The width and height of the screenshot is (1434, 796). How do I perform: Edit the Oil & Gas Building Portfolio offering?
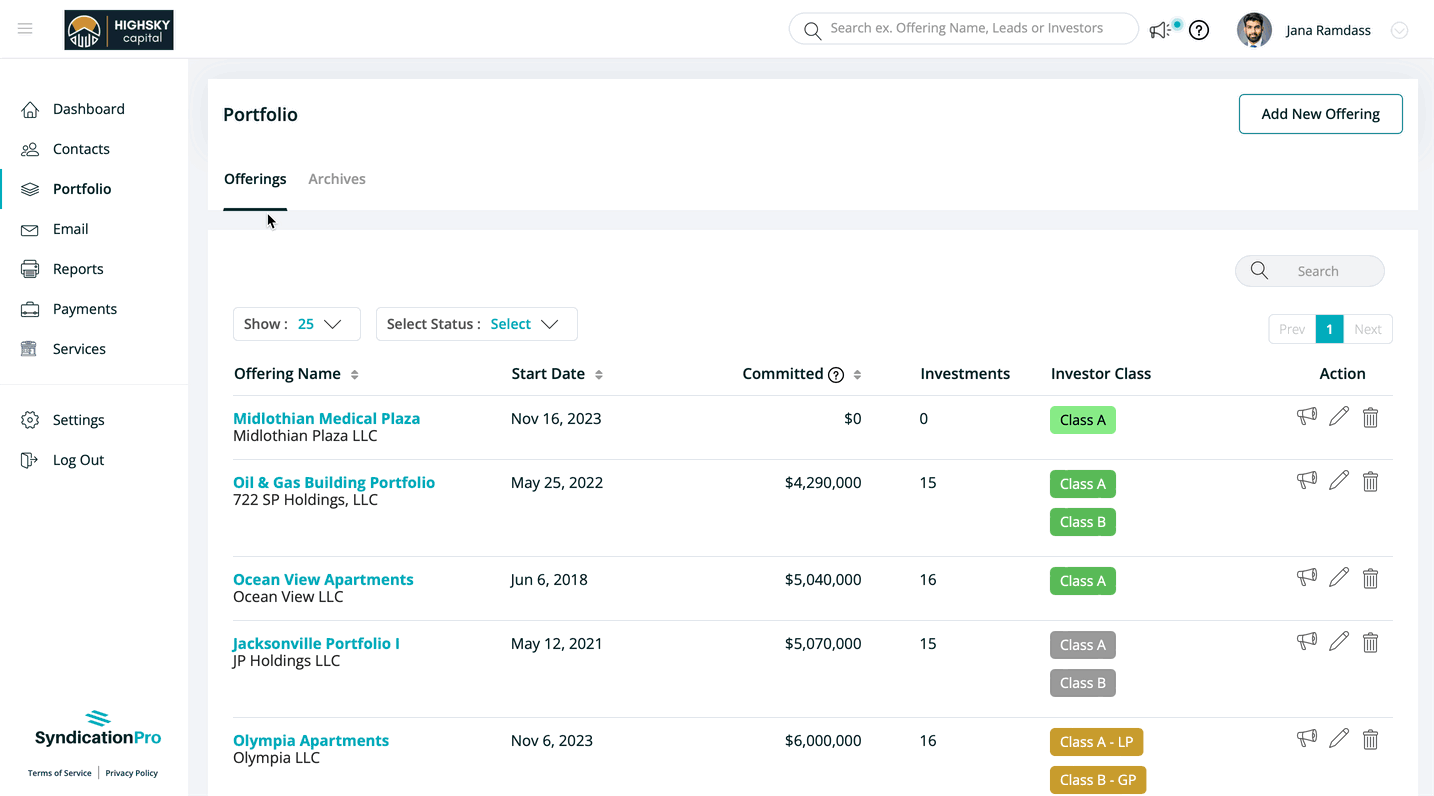[1339, 481]
